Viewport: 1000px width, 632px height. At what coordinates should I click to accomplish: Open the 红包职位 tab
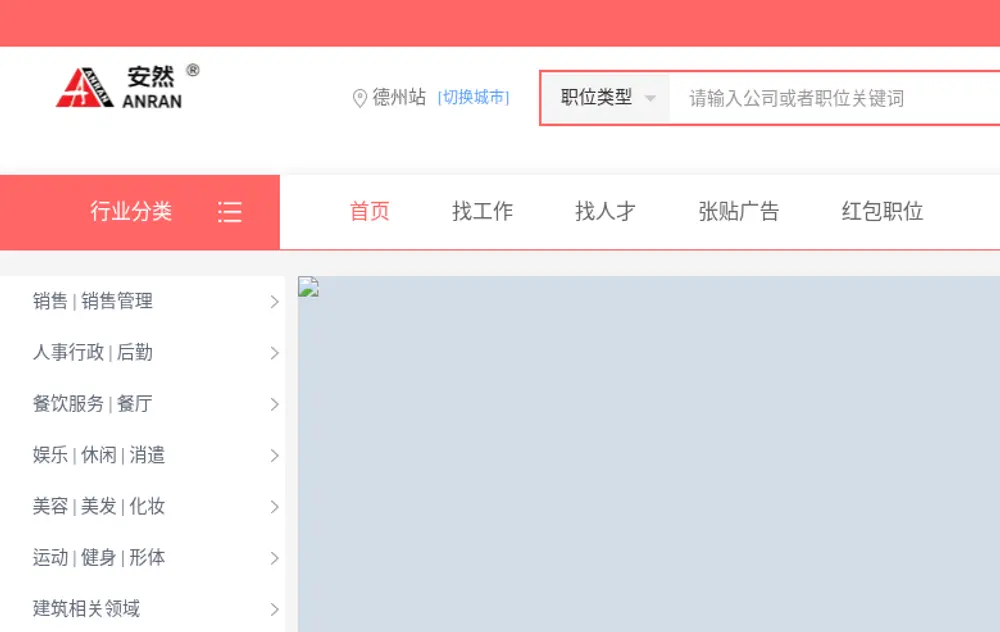tap(883, 211)
